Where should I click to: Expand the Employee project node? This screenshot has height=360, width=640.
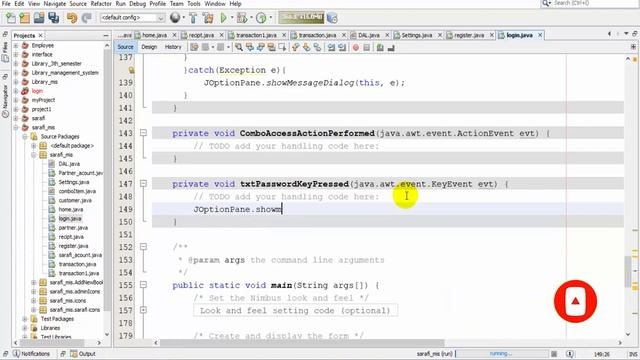[16, 45]
